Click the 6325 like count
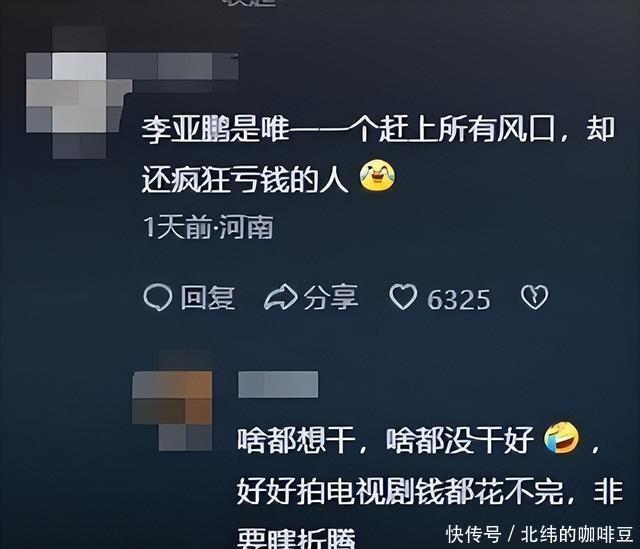The image size is (640, 549). (x=459, y=300)
